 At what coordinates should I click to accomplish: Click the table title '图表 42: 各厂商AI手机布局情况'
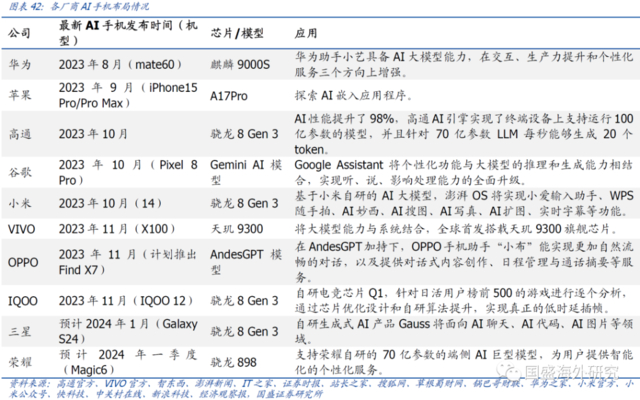point(79,6)
